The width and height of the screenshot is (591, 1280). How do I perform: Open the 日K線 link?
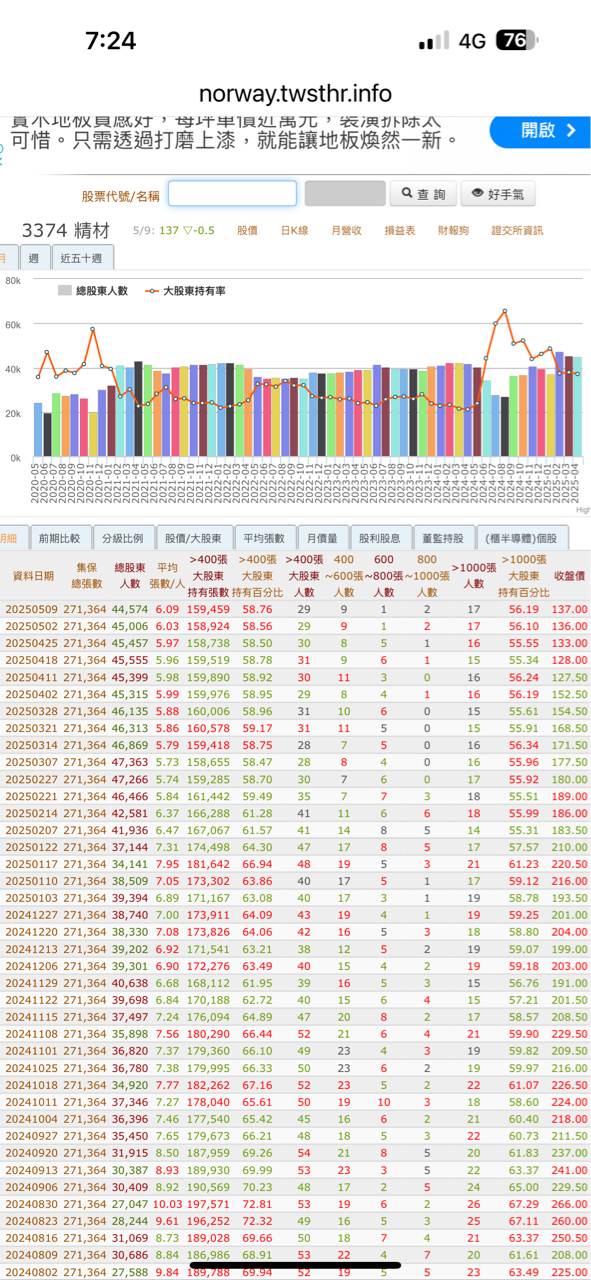coord(294,231)
